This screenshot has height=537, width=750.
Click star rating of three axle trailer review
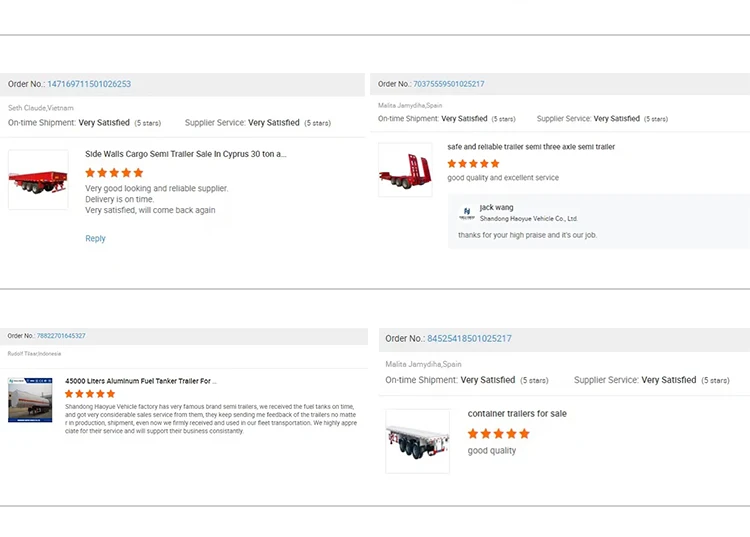[x=473, y=163]
